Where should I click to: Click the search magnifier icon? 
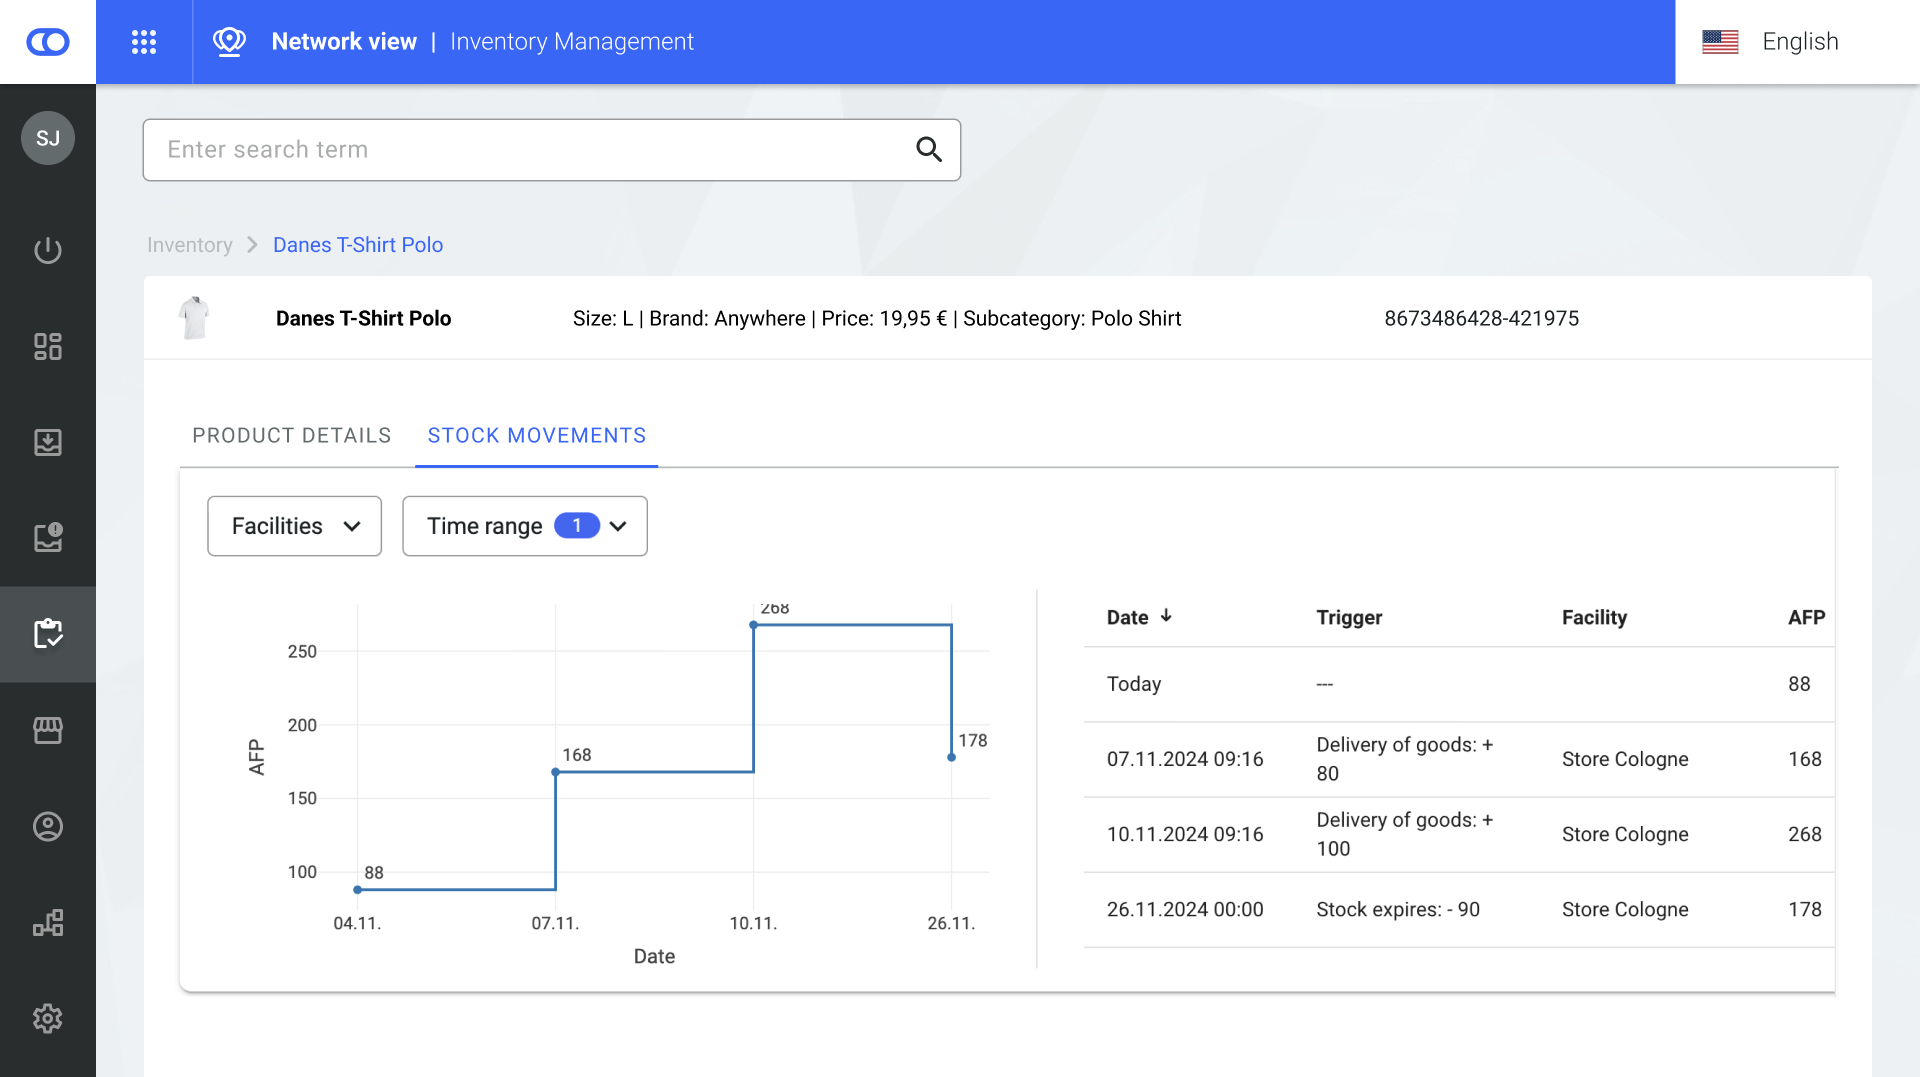click(x=929, y=150)
